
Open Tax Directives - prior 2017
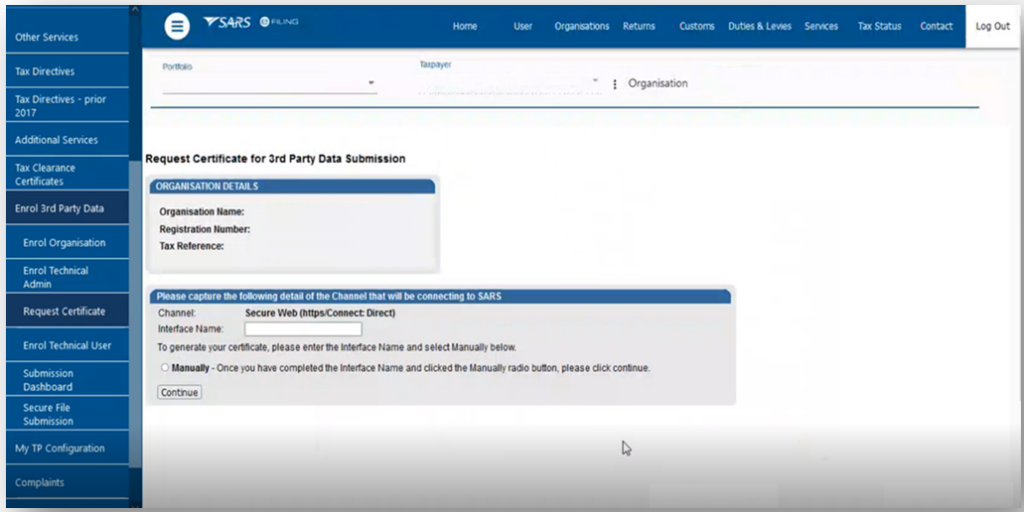(x=67, y=106)
